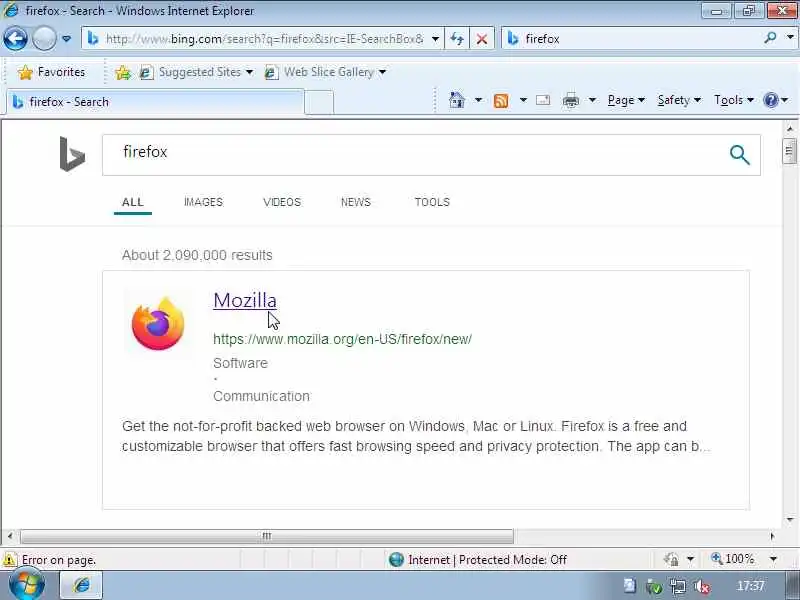Click the vertical scrollbar up arrow
The width and height of the screenshot is (800, 600).
(790, 128)
